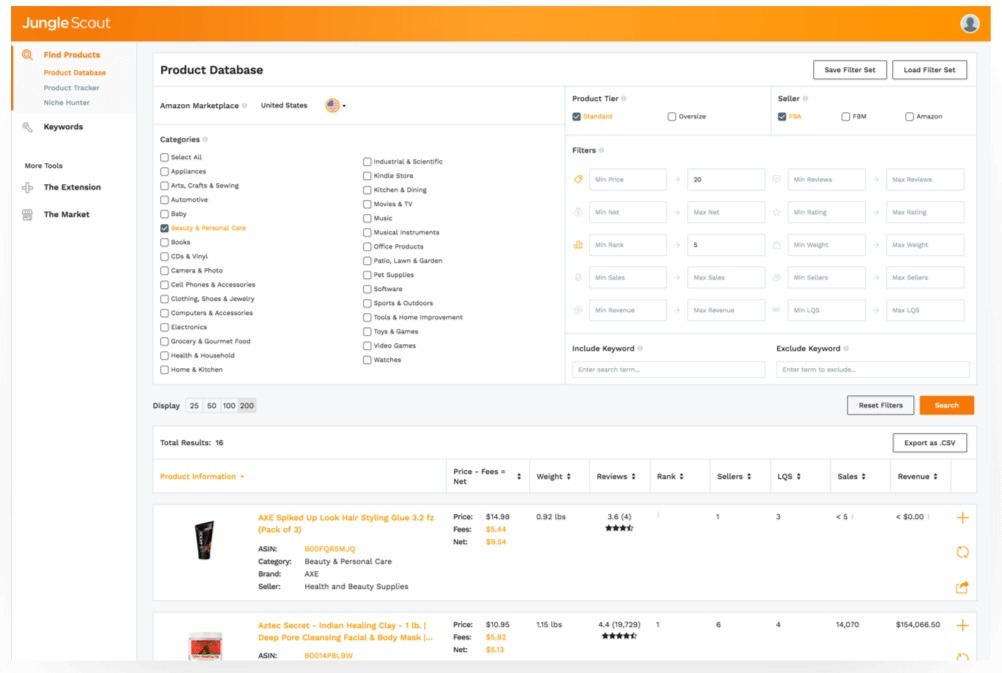Click the orange Search button
The width and height of the screenshot is (1002, 673).
click(946, 405)
